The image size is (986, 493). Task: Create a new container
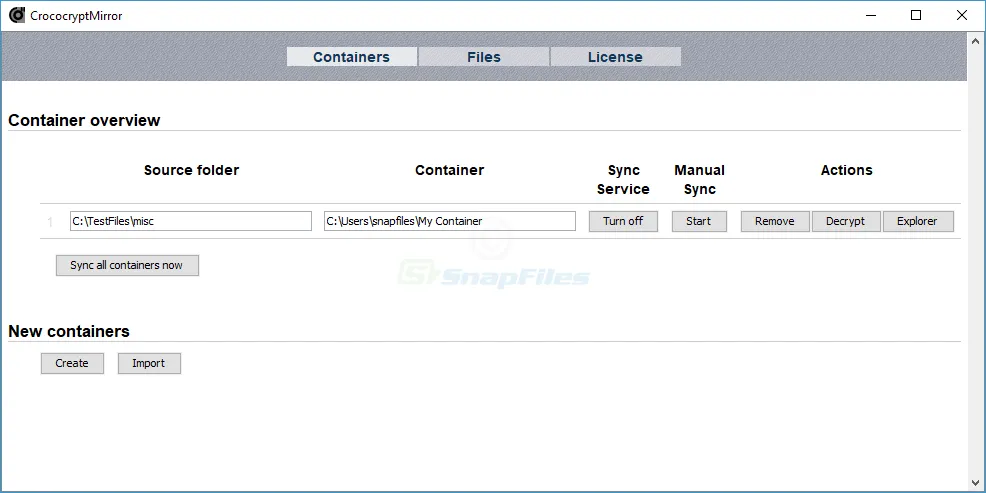[72, 363]
